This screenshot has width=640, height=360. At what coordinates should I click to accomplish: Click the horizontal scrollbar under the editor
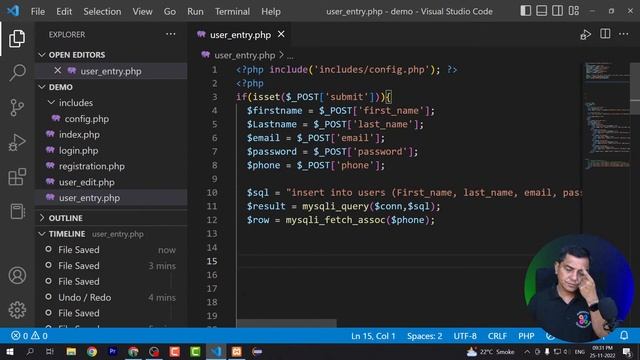(x=286, y=323)
